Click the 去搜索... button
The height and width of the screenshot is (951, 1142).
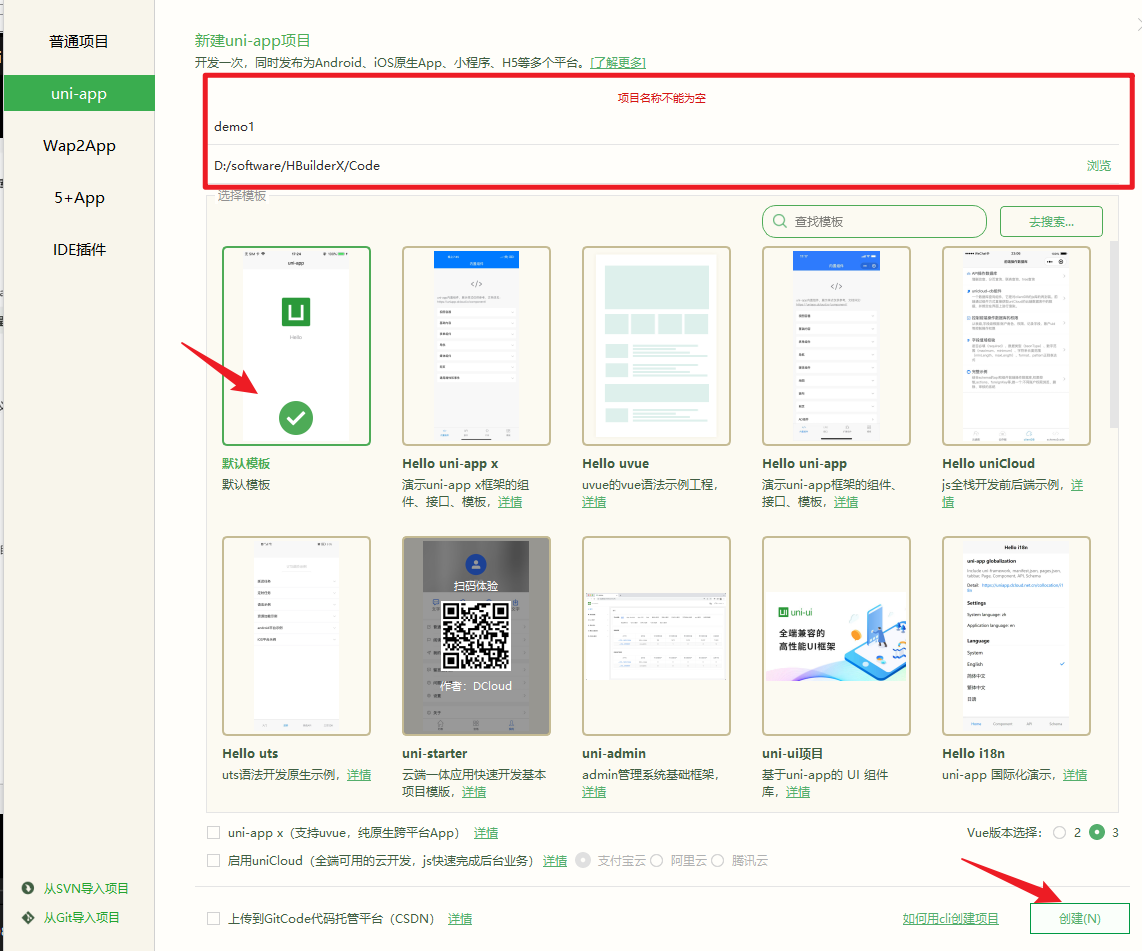click(x=1051, y=221)
